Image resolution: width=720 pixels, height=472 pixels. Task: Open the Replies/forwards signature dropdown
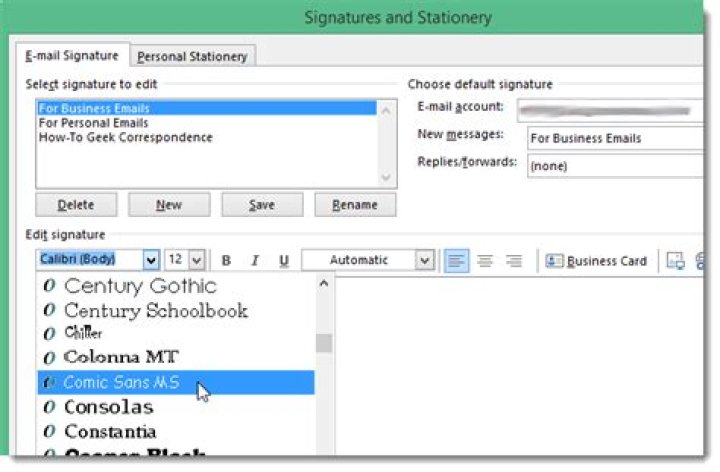(615, 166)
